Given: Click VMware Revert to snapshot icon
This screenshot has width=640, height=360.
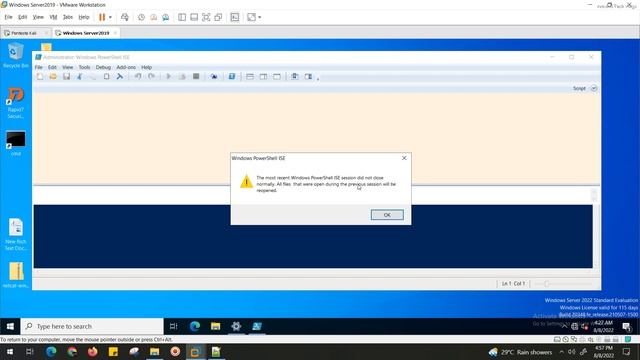Looking at the screenshot, I should pos(153,17).
